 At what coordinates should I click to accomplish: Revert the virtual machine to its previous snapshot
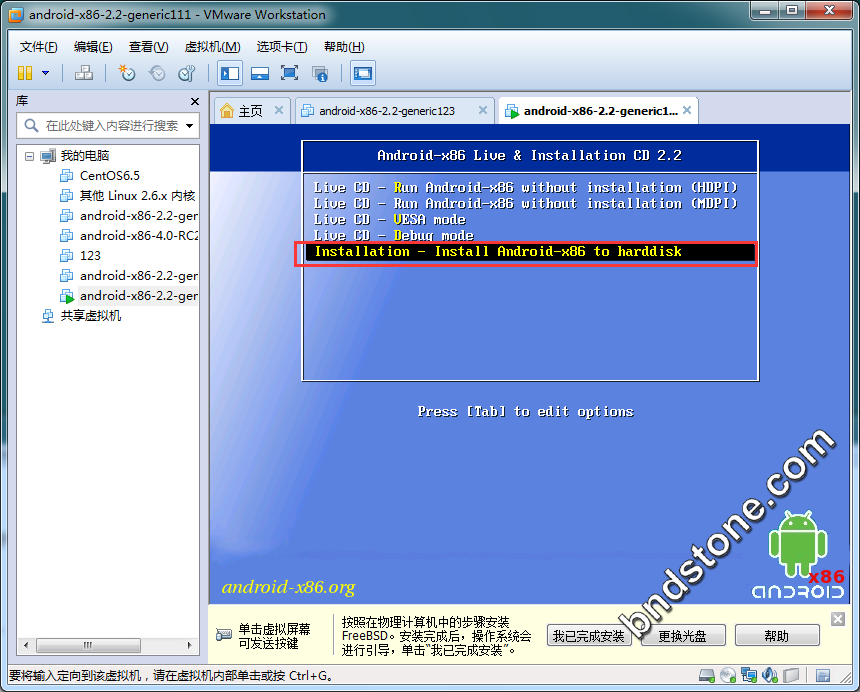click(x=157, y=73)
